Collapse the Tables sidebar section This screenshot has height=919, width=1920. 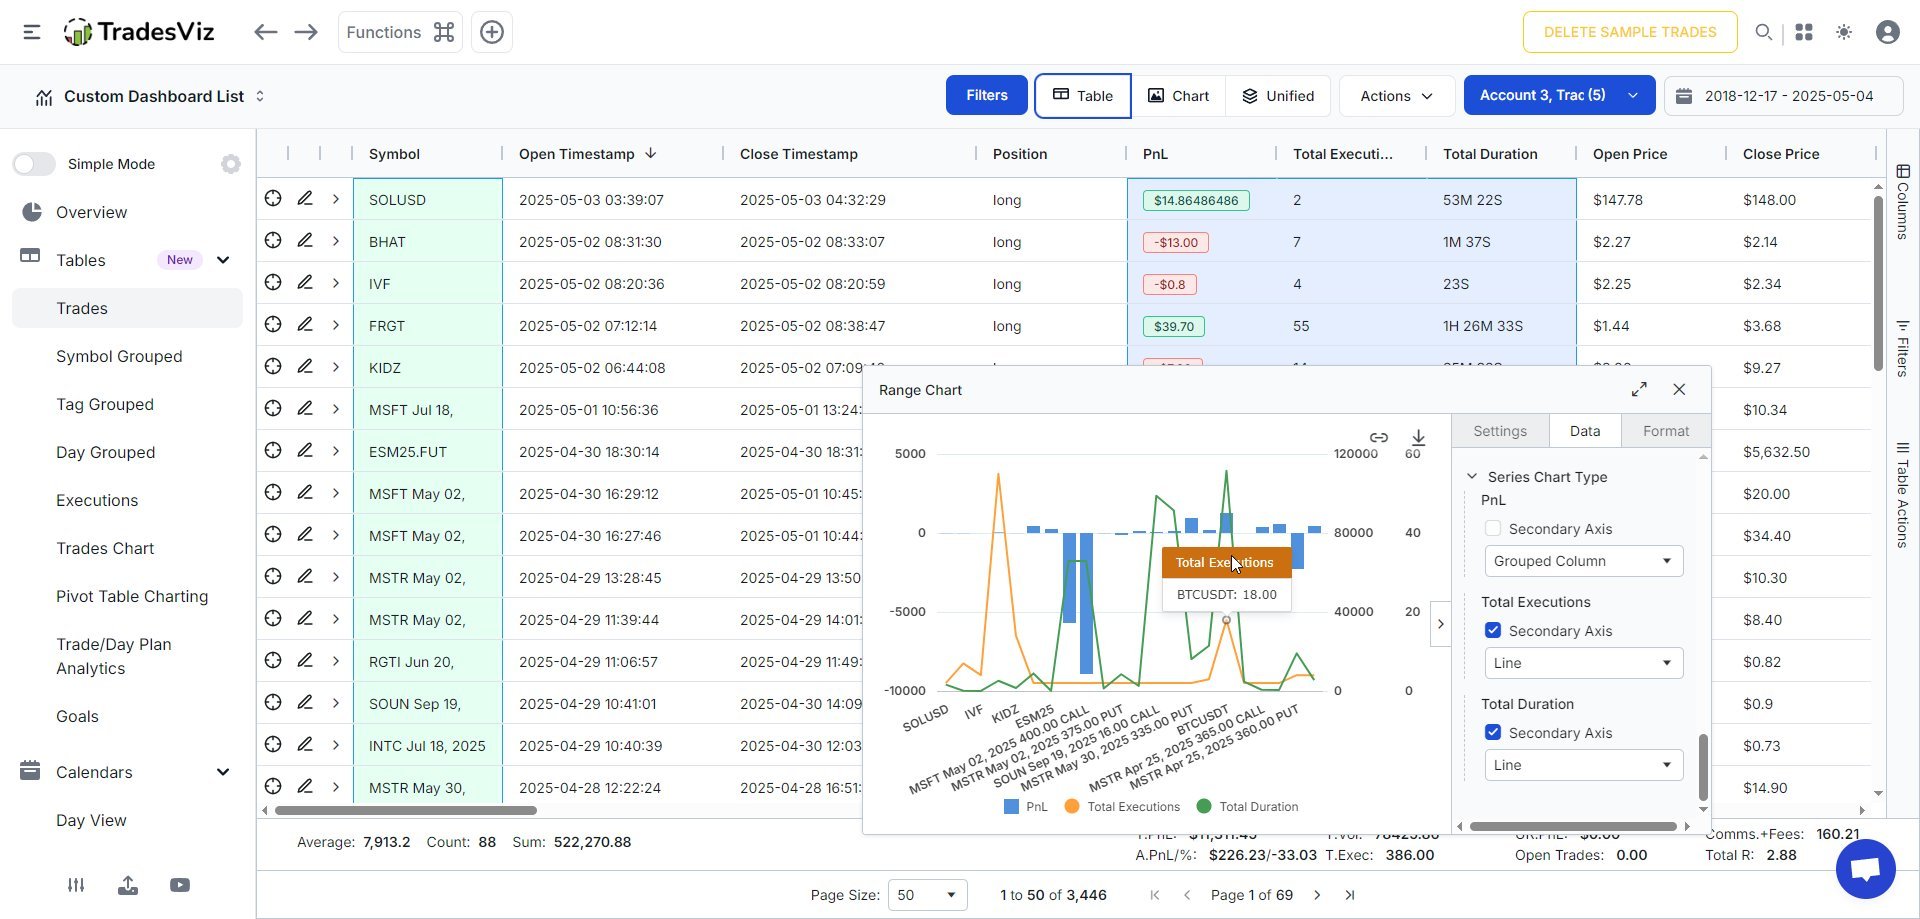click(x=223, y=260)
